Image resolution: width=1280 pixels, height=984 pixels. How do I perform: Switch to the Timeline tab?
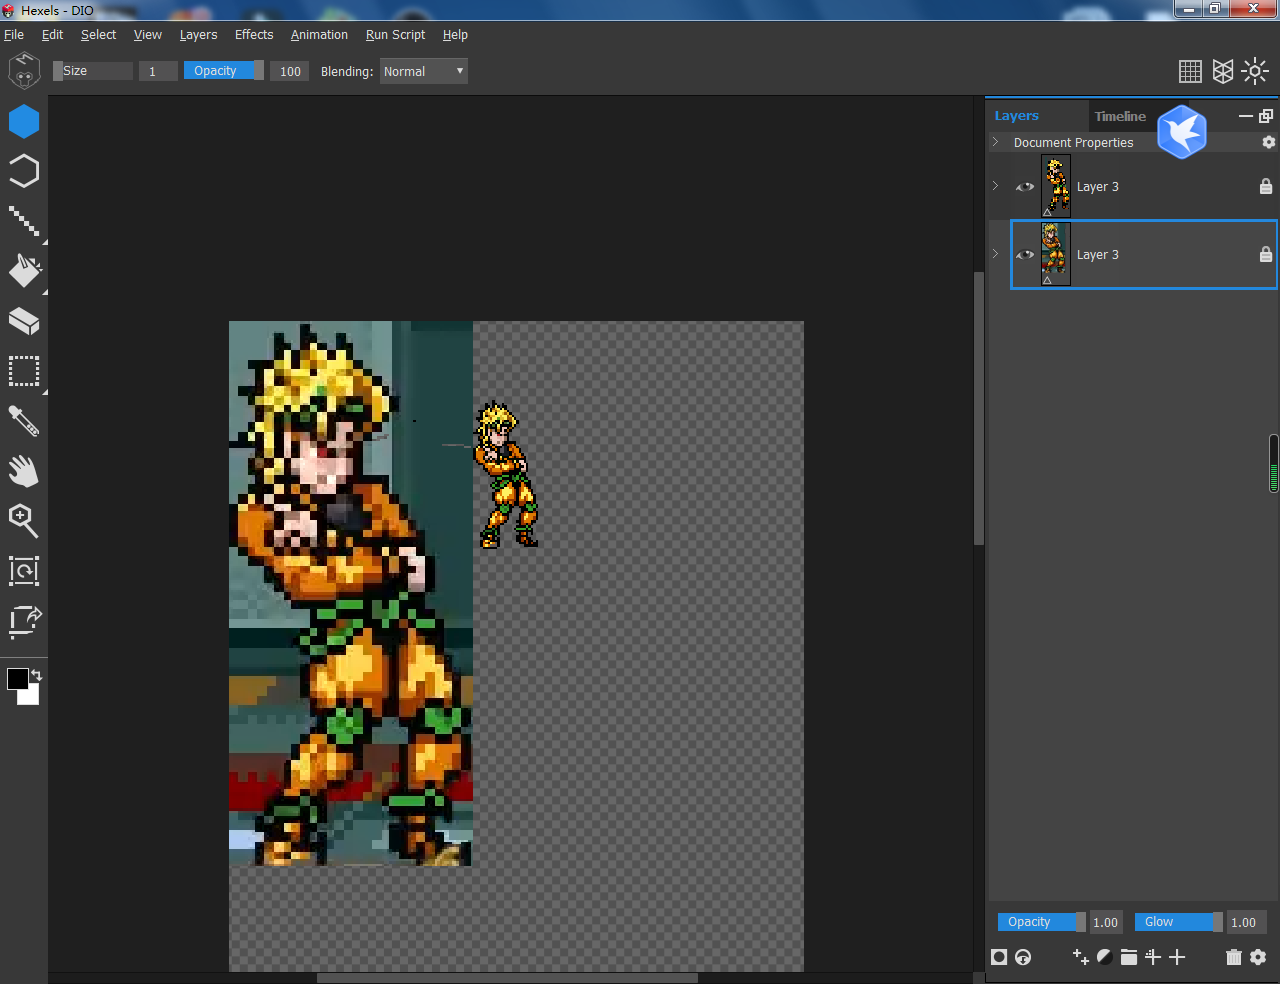(x=1120, y=116)
